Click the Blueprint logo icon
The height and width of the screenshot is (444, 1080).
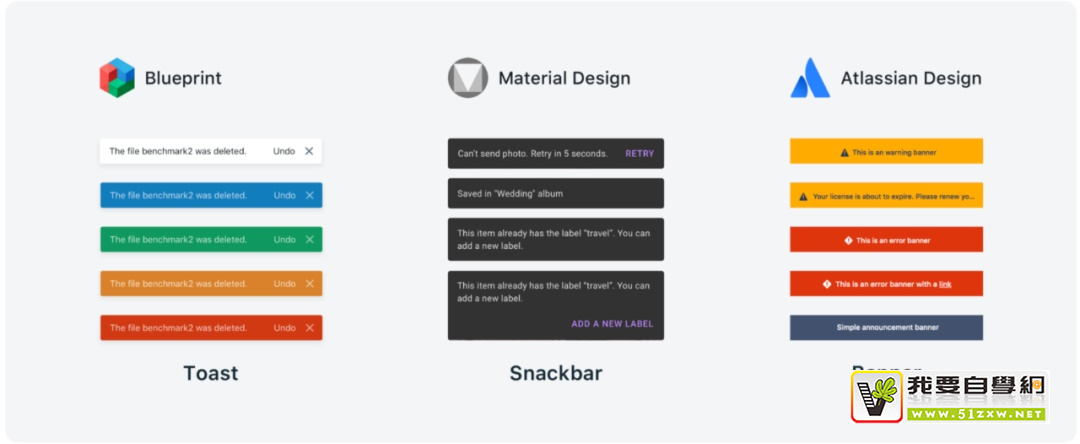tap(117, 78)
